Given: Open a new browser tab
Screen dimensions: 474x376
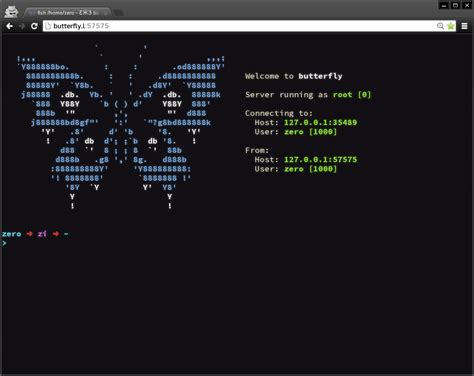Looking at the screenshot, I should tap(118, 13).
